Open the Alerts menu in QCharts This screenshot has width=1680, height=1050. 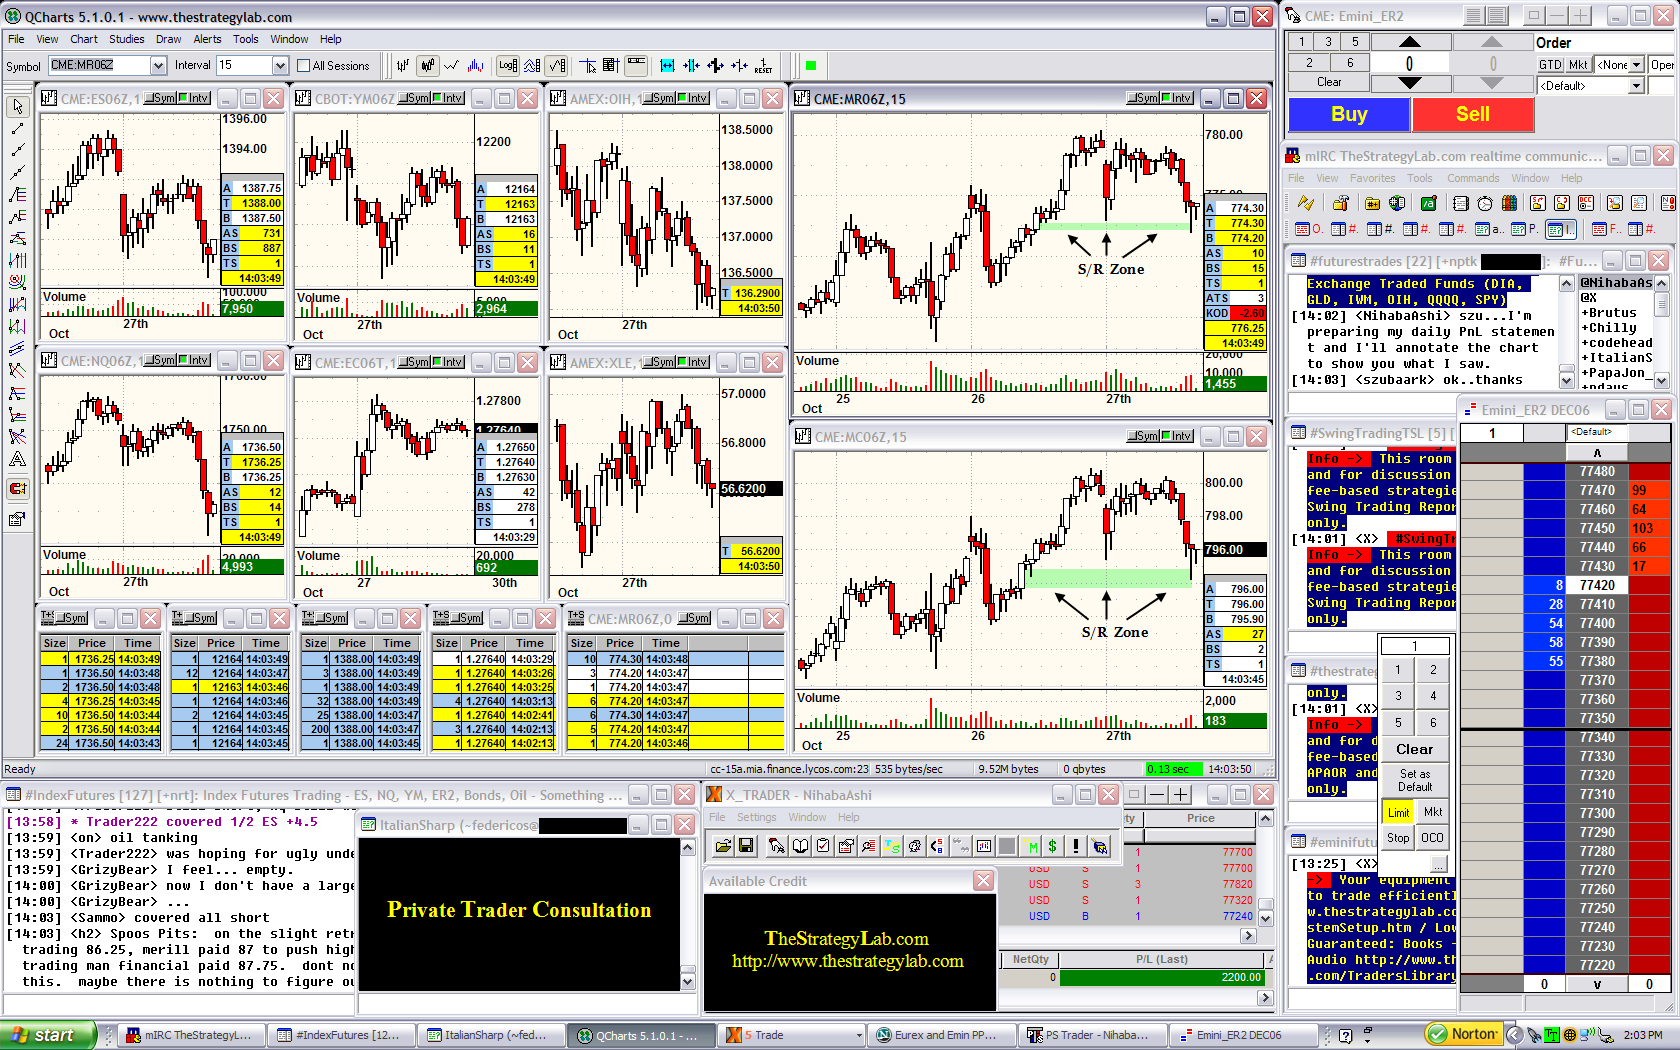click(x=207, y=39)
